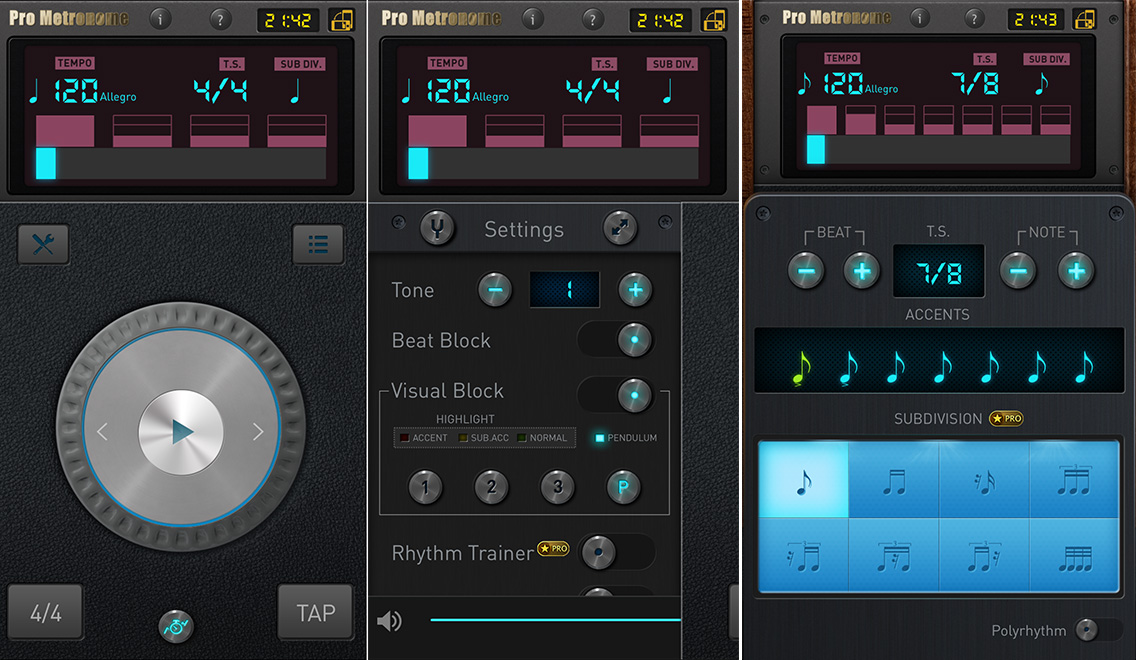
Task: Tap the yellow timer icon on left screen
Action: click(x=342, y=20)
